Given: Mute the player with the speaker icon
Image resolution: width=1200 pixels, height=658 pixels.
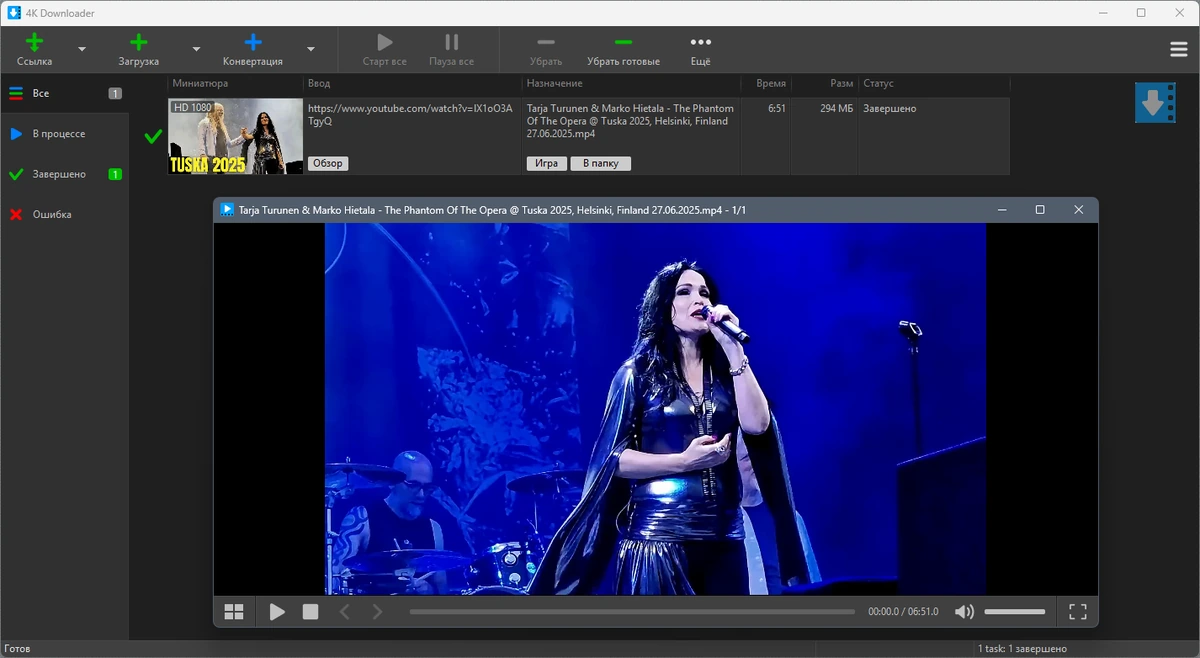Looking at the screenshot, I should 964,612.
